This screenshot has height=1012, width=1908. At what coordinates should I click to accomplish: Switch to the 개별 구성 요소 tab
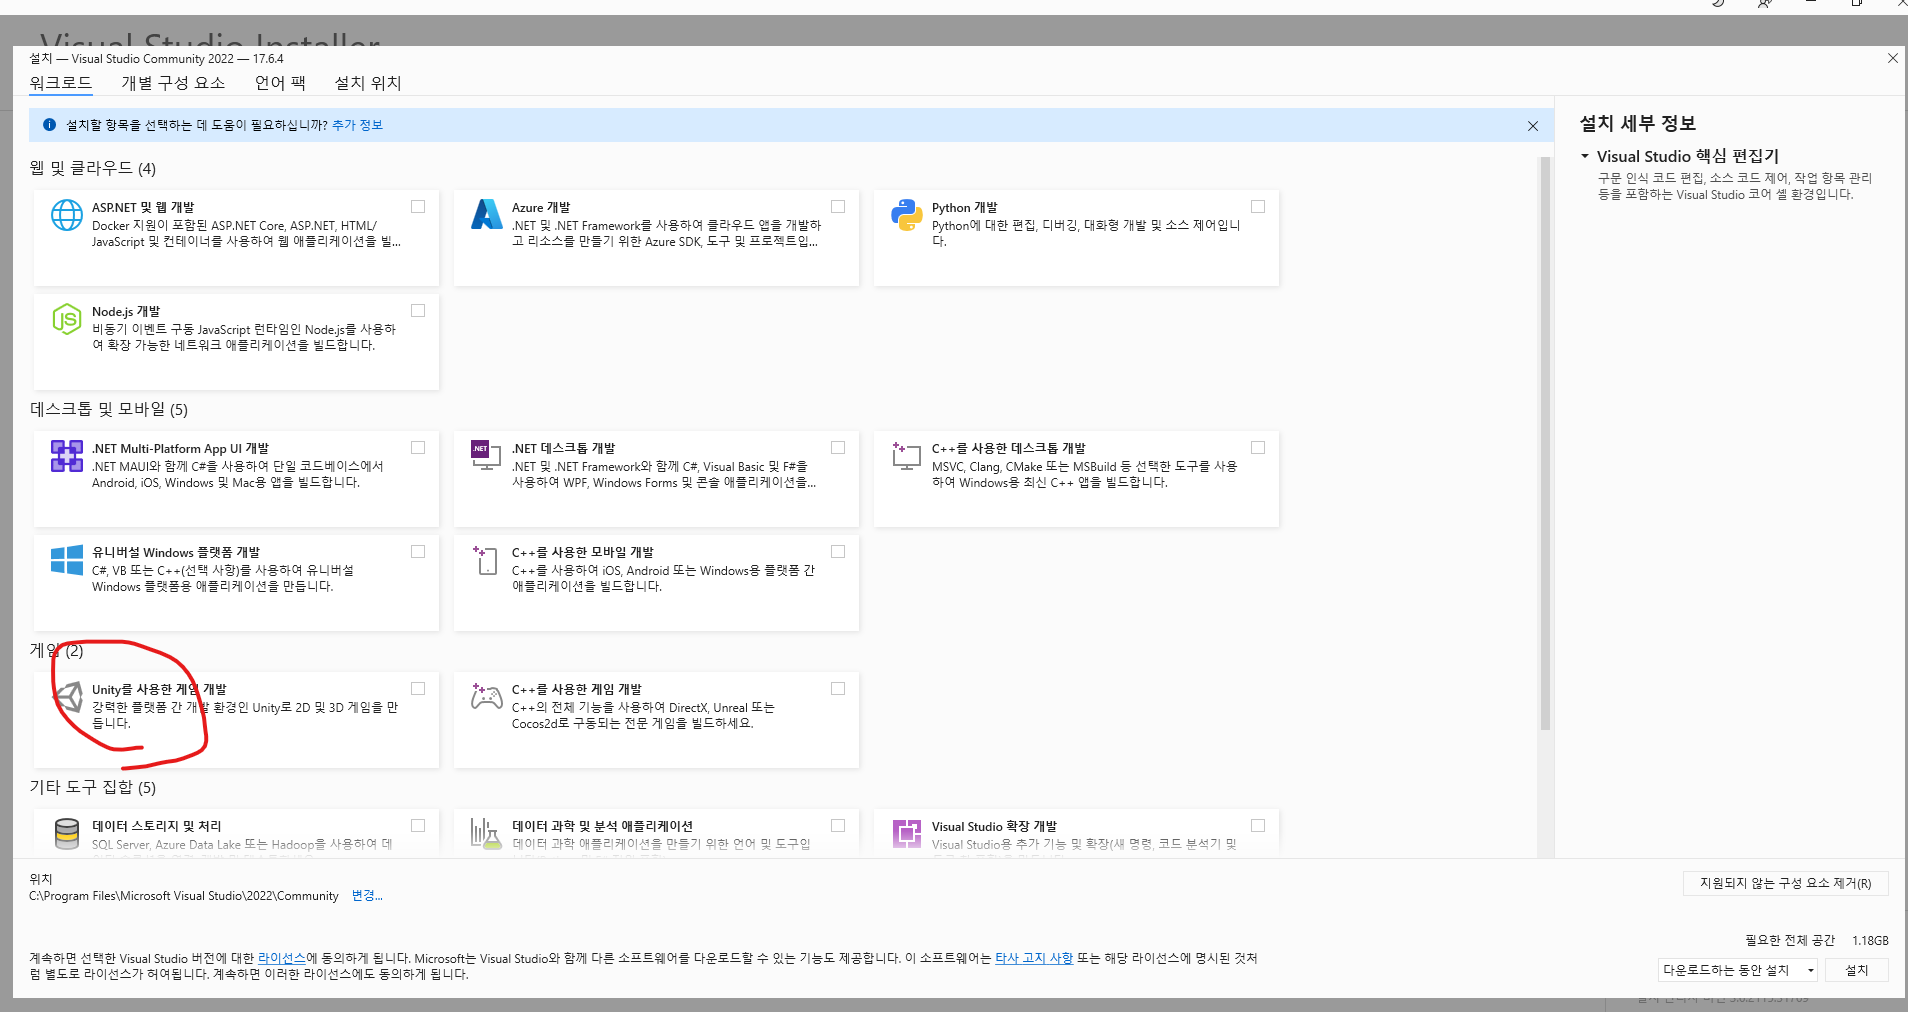[x=173, y=83]
